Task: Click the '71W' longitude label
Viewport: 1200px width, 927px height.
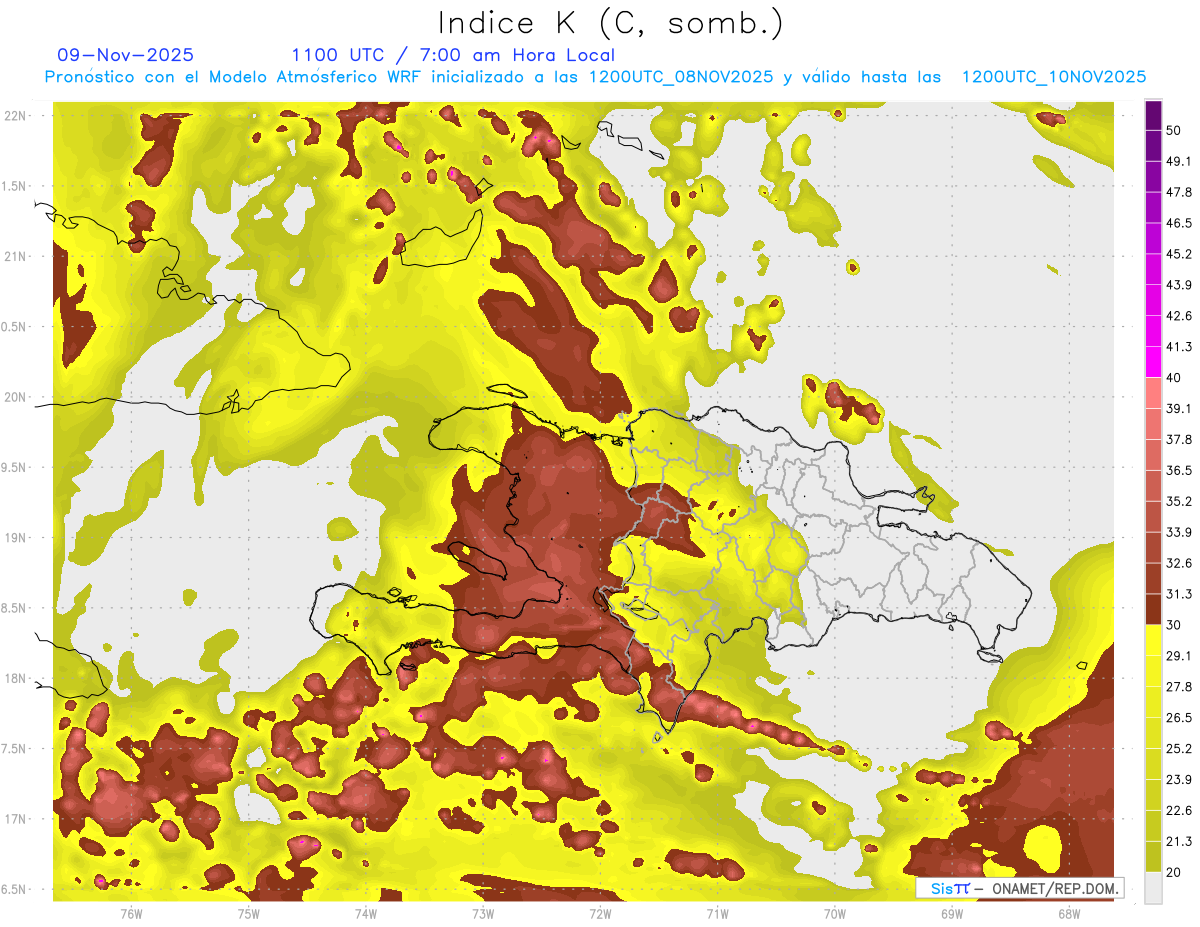Action: (717, 914)
